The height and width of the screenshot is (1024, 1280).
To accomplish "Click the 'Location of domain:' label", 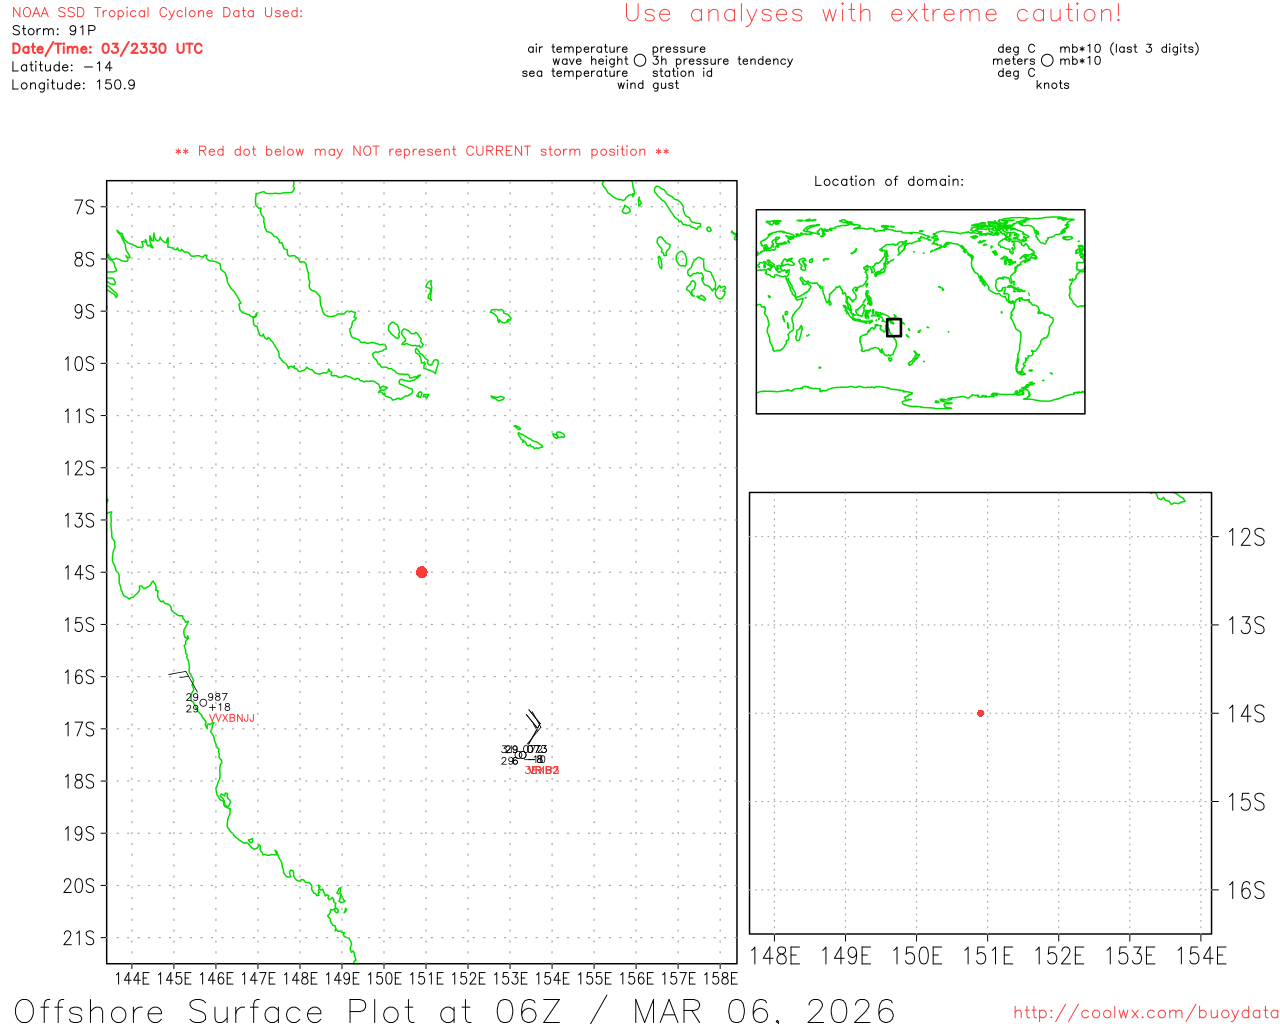I will click(x=888, y=181).
